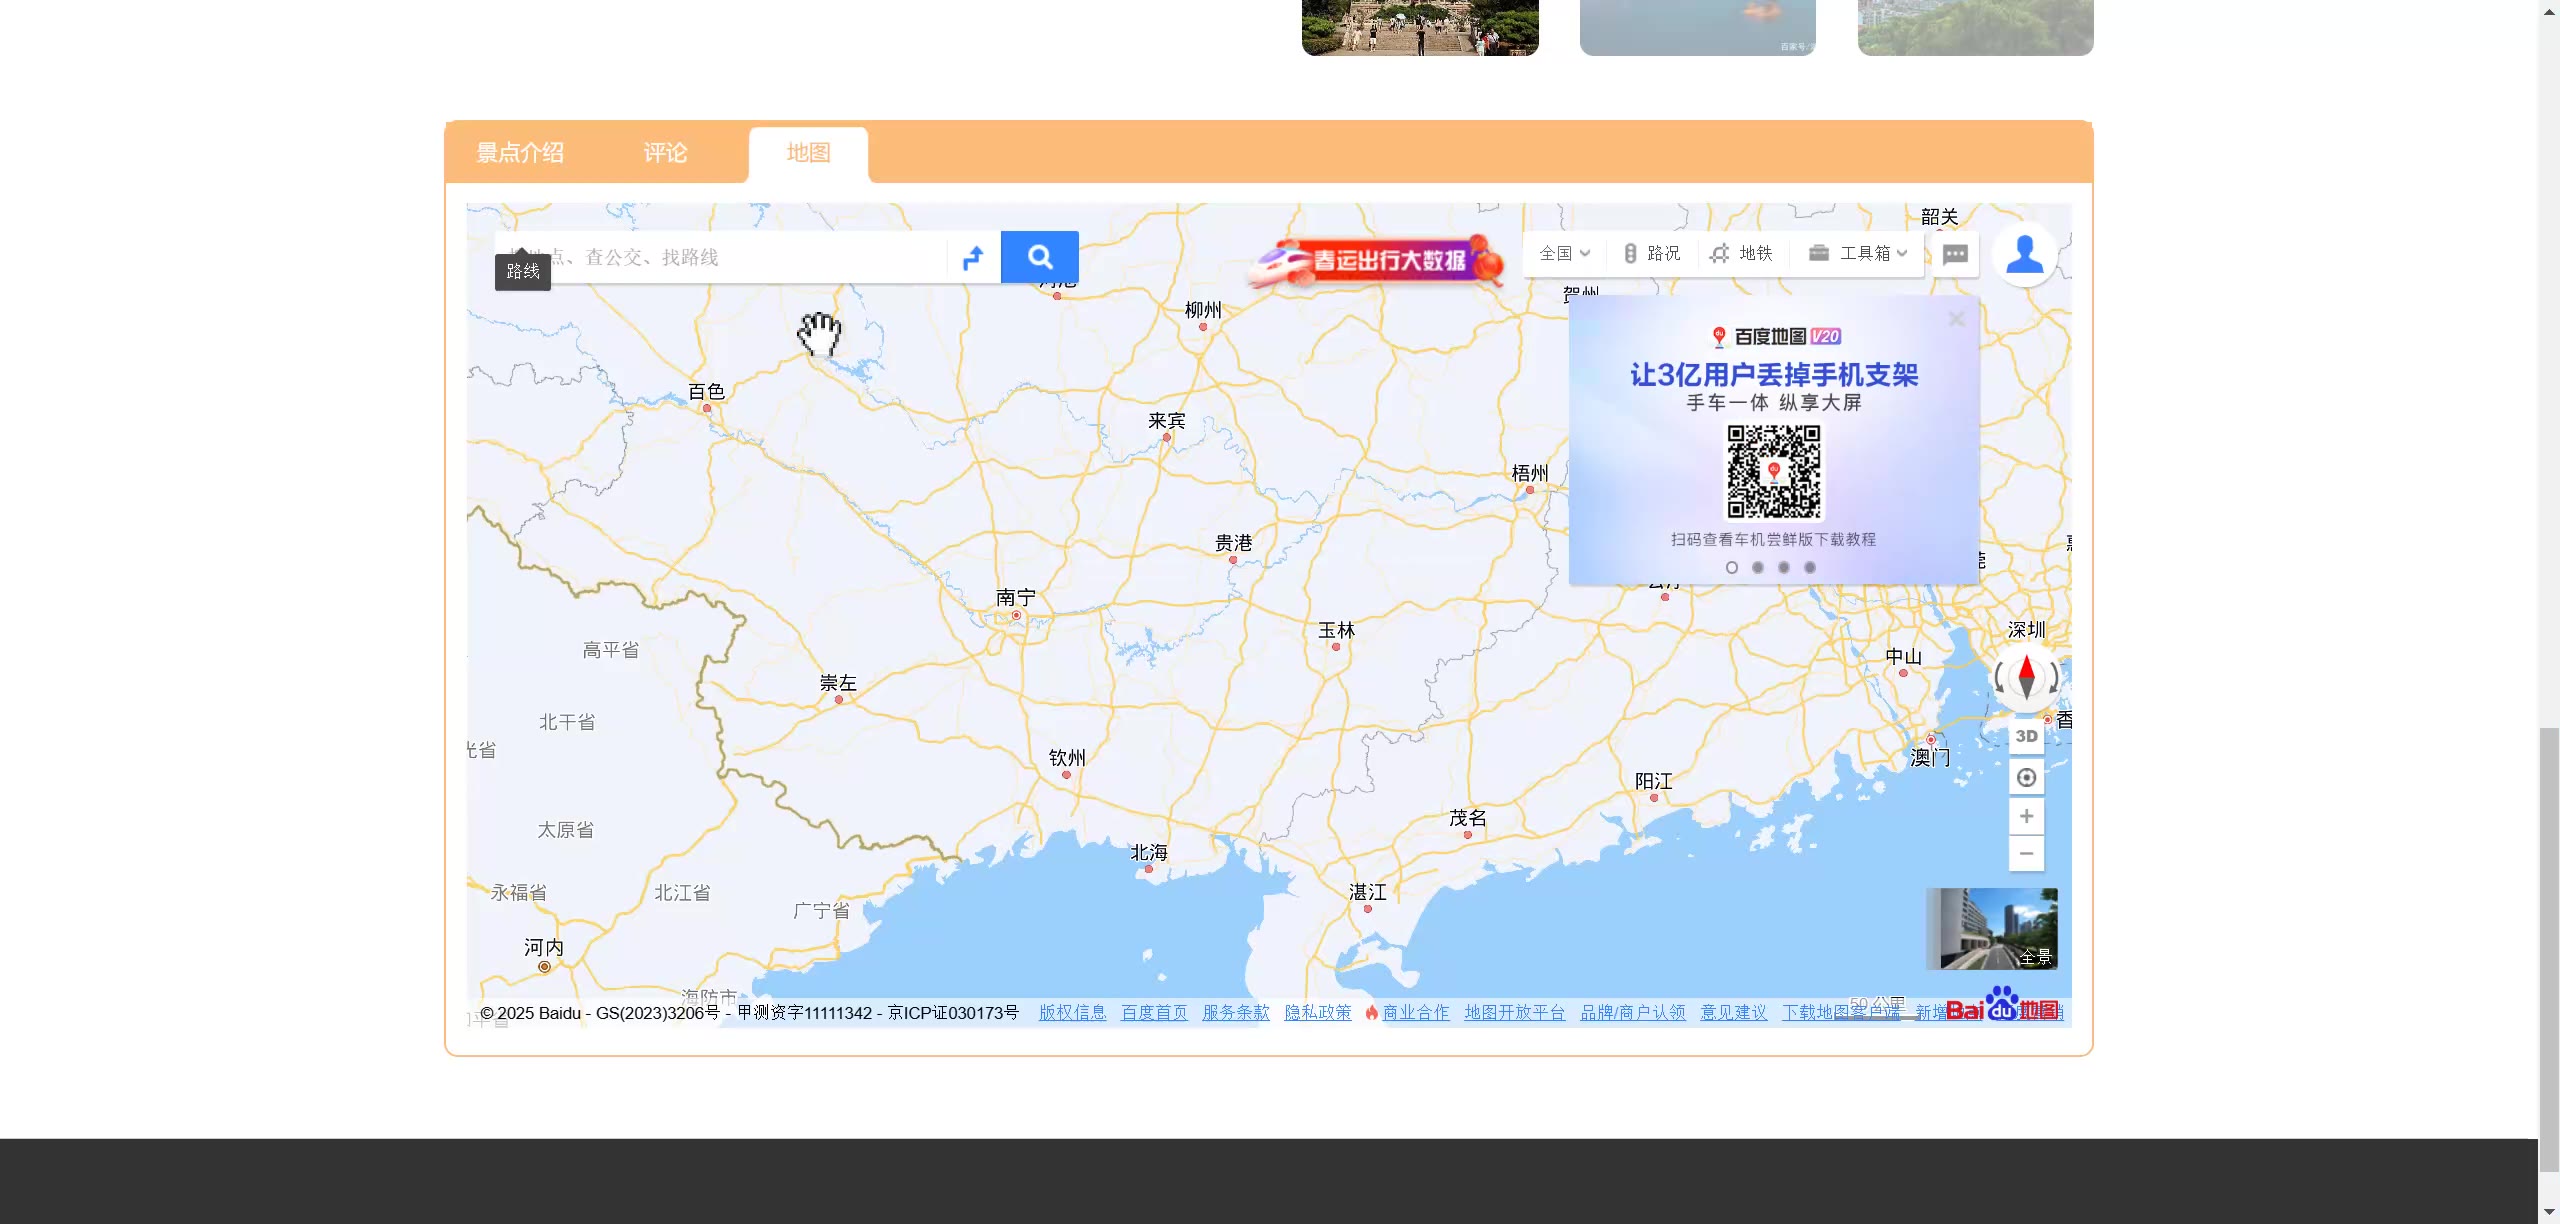Zoom in with the plus button

[x=2026, y=816]
